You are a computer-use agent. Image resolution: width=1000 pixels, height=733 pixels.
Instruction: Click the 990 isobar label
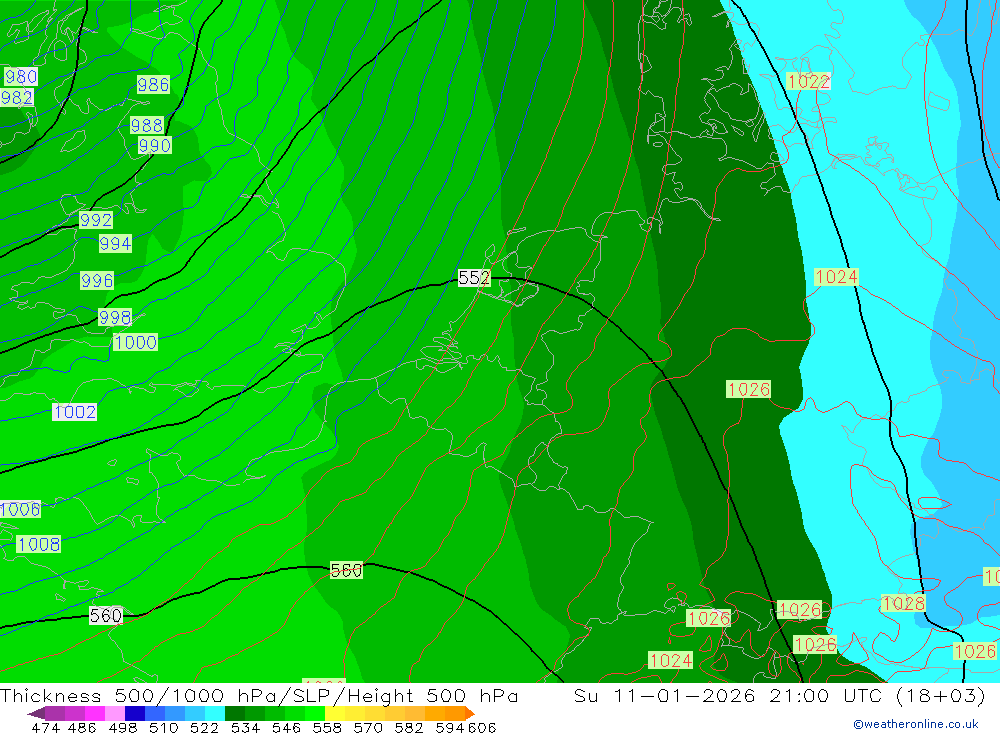154,145
